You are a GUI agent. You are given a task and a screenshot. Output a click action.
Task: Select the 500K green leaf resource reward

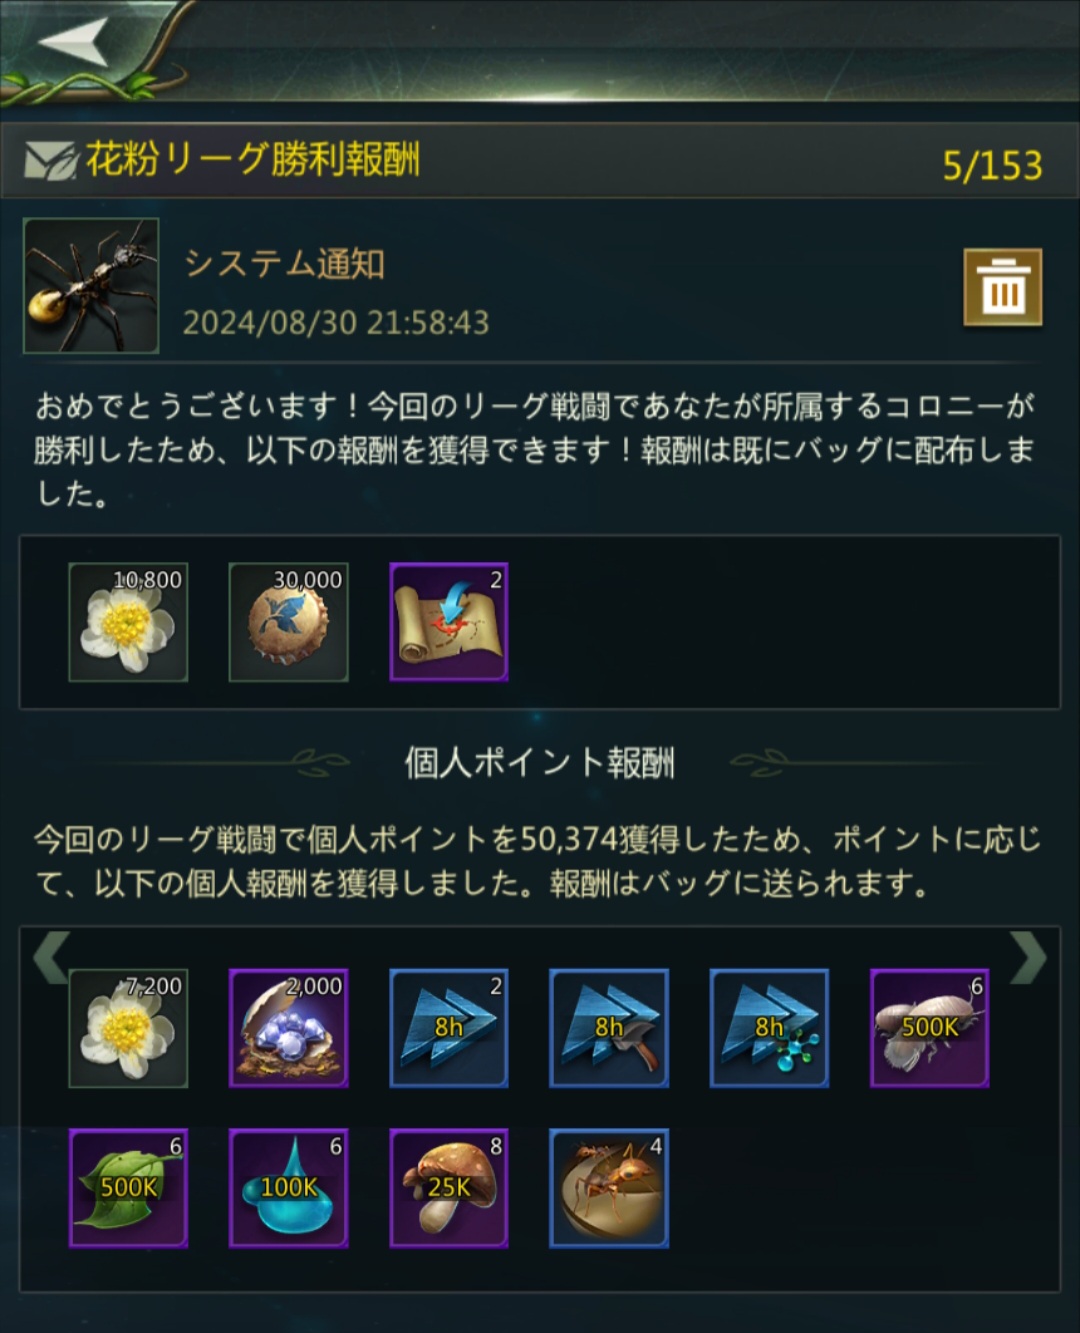coord(128,1188)
